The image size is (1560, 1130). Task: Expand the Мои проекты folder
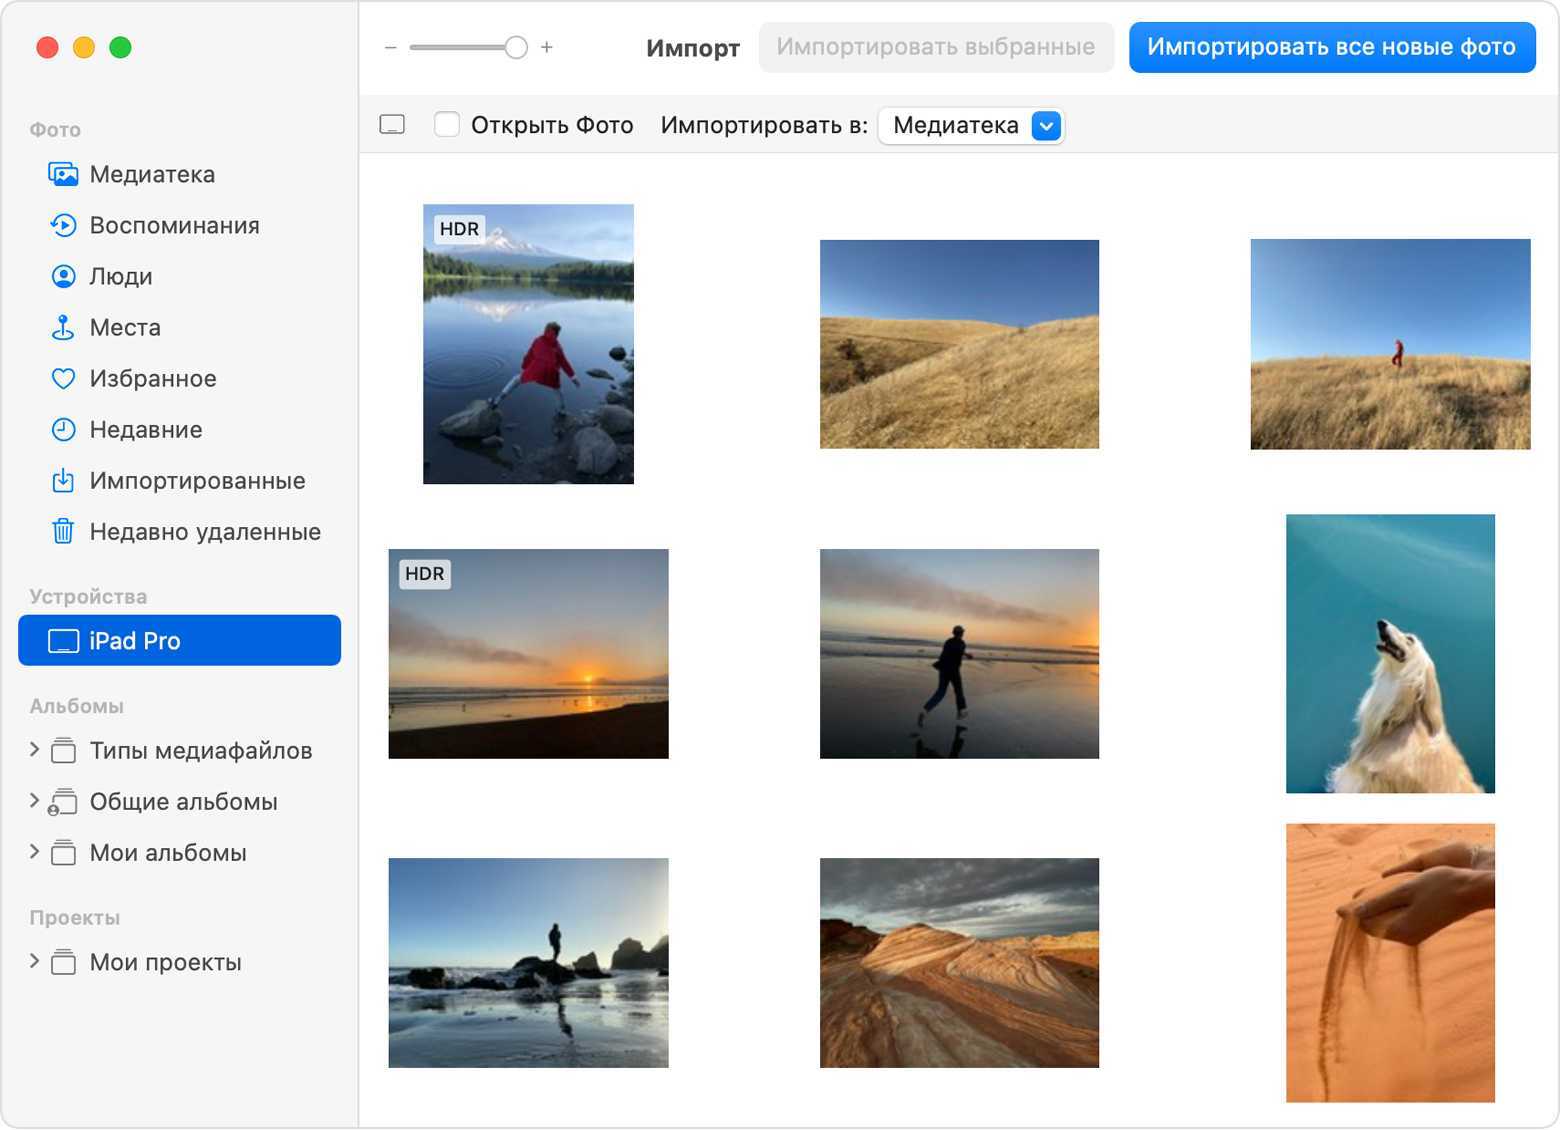point(35,962)
